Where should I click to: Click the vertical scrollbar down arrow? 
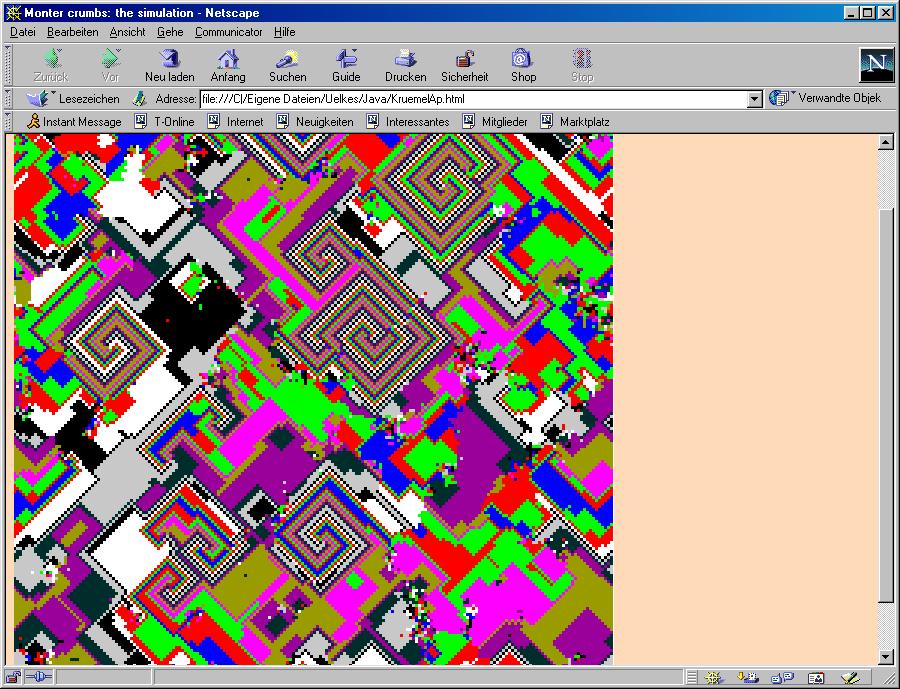[x=885, y=657]
